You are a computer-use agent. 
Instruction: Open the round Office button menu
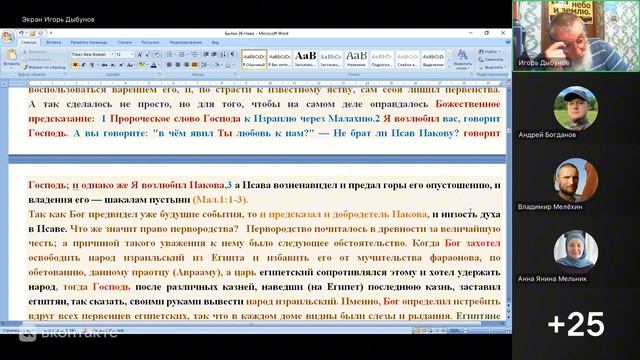tap(8, 37)
